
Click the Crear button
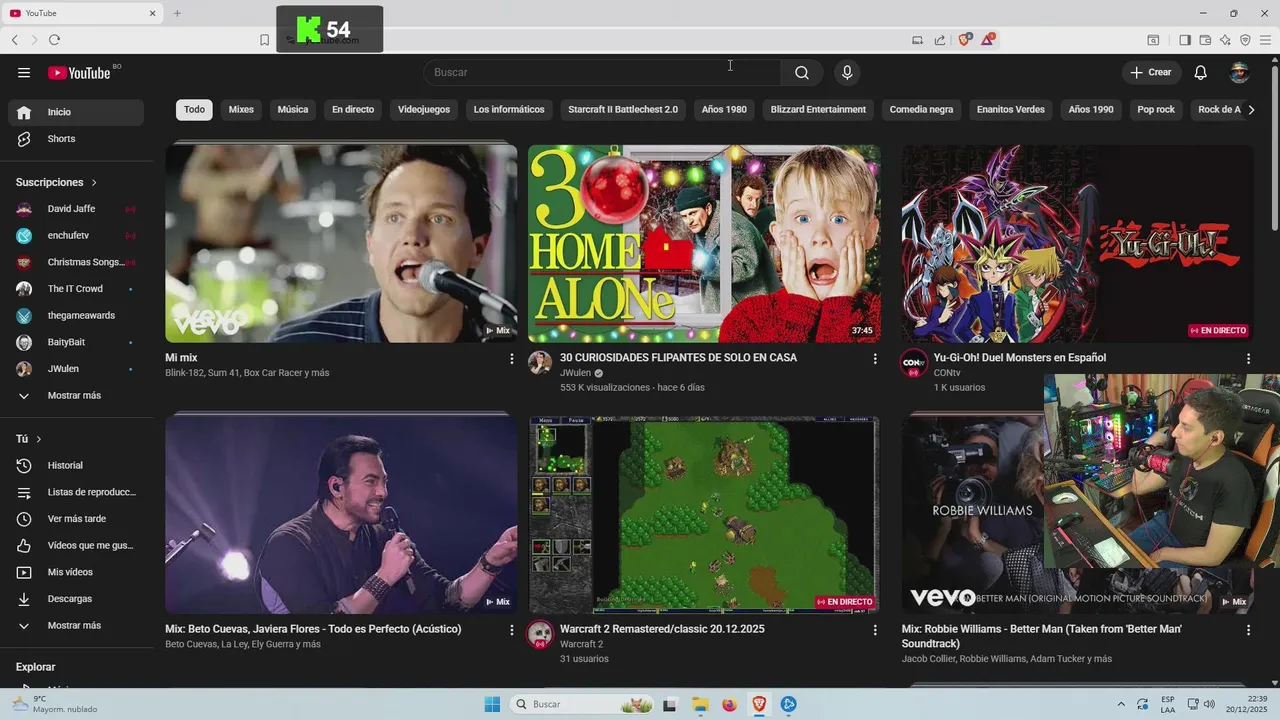[x=1151, y=72]
